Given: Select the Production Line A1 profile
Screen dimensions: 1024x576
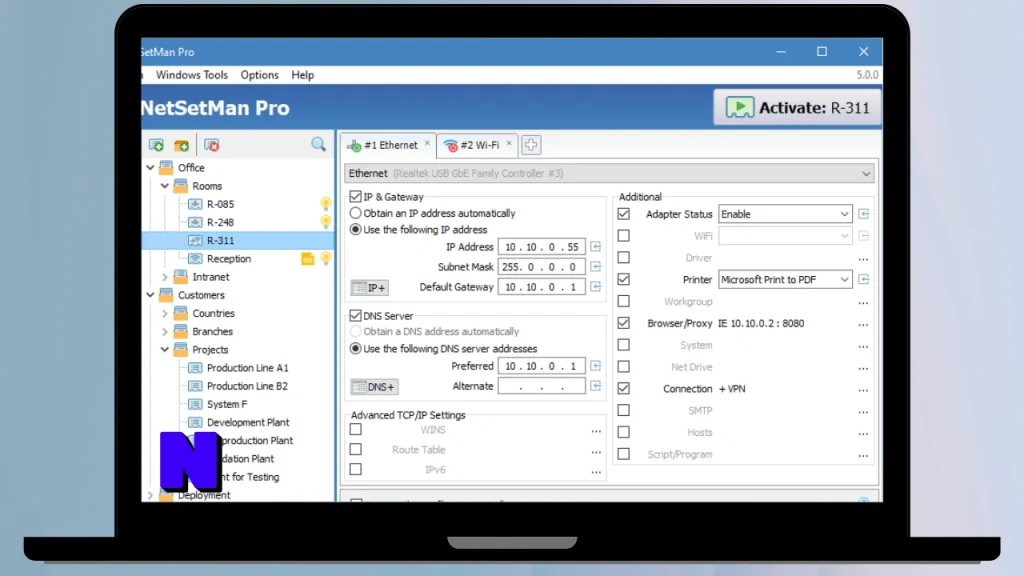Looking at the screenshot, I should [x=247, y=368].
